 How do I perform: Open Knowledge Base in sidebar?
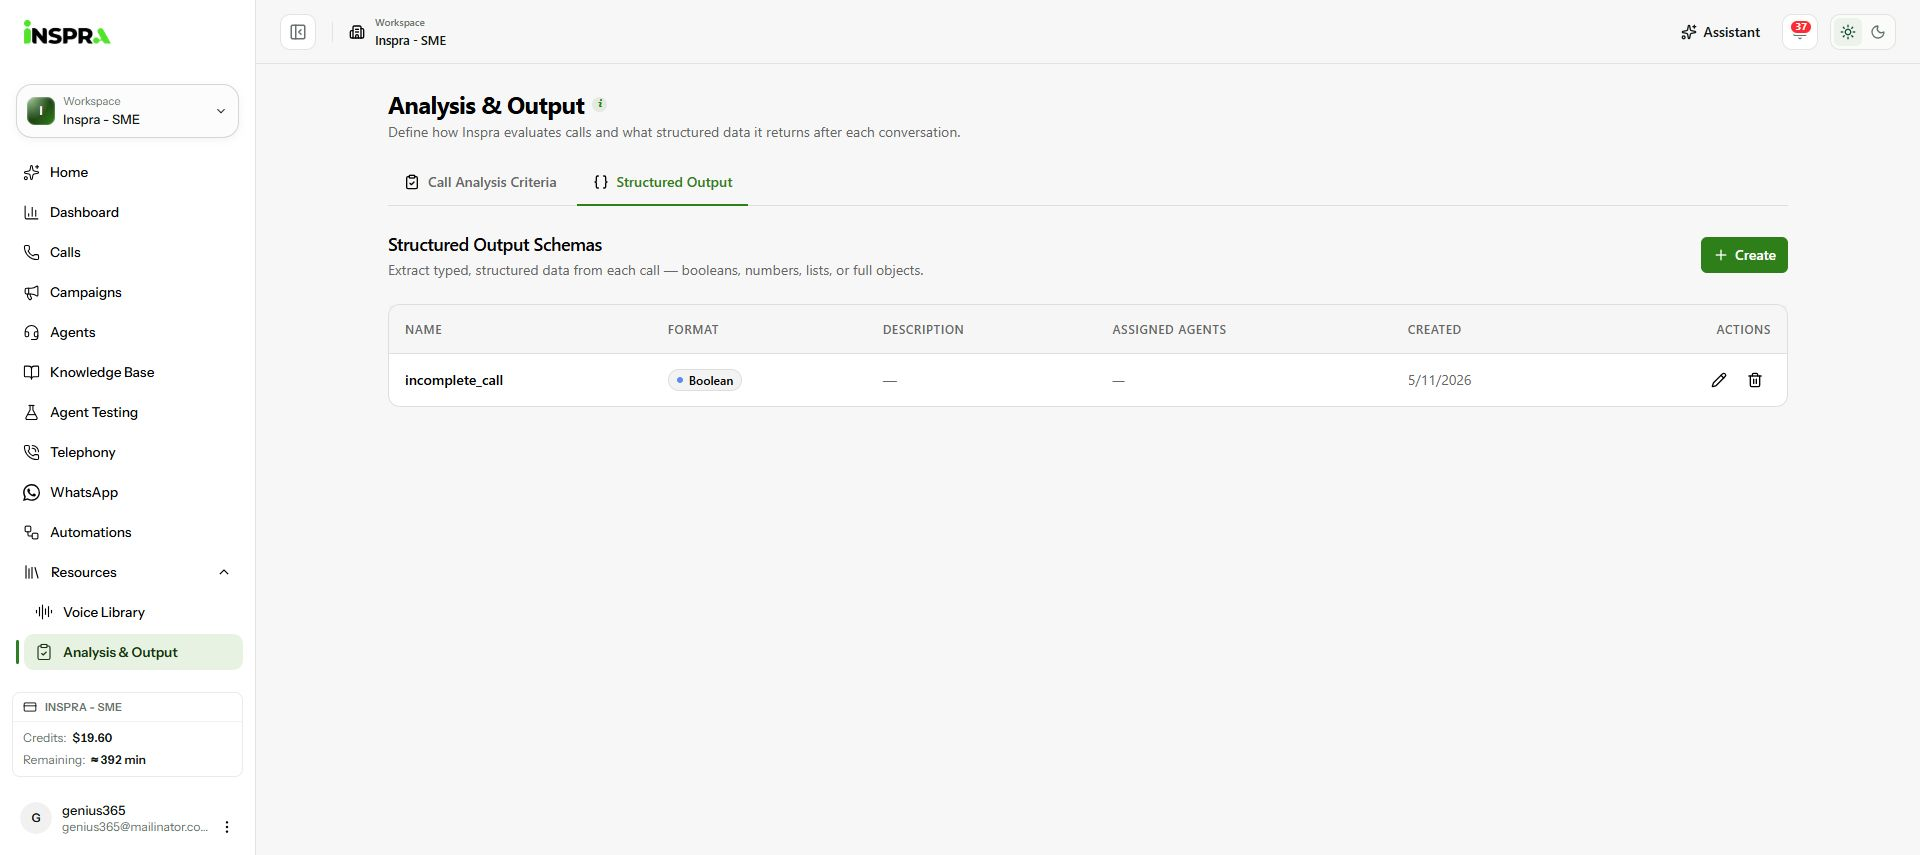tap(127, 372)
